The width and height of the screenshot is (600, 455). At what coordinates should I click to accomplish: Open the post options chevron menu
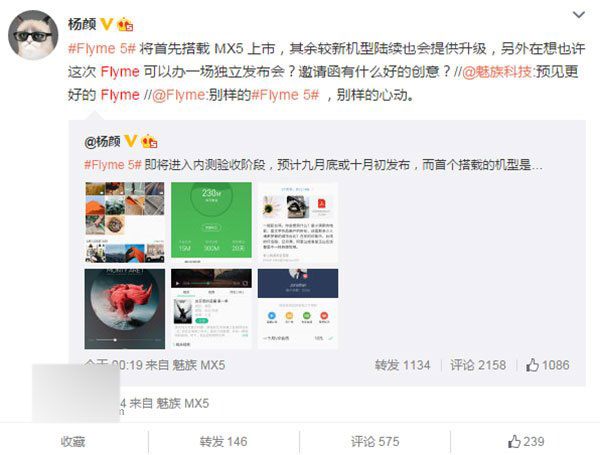coord(579,15)
